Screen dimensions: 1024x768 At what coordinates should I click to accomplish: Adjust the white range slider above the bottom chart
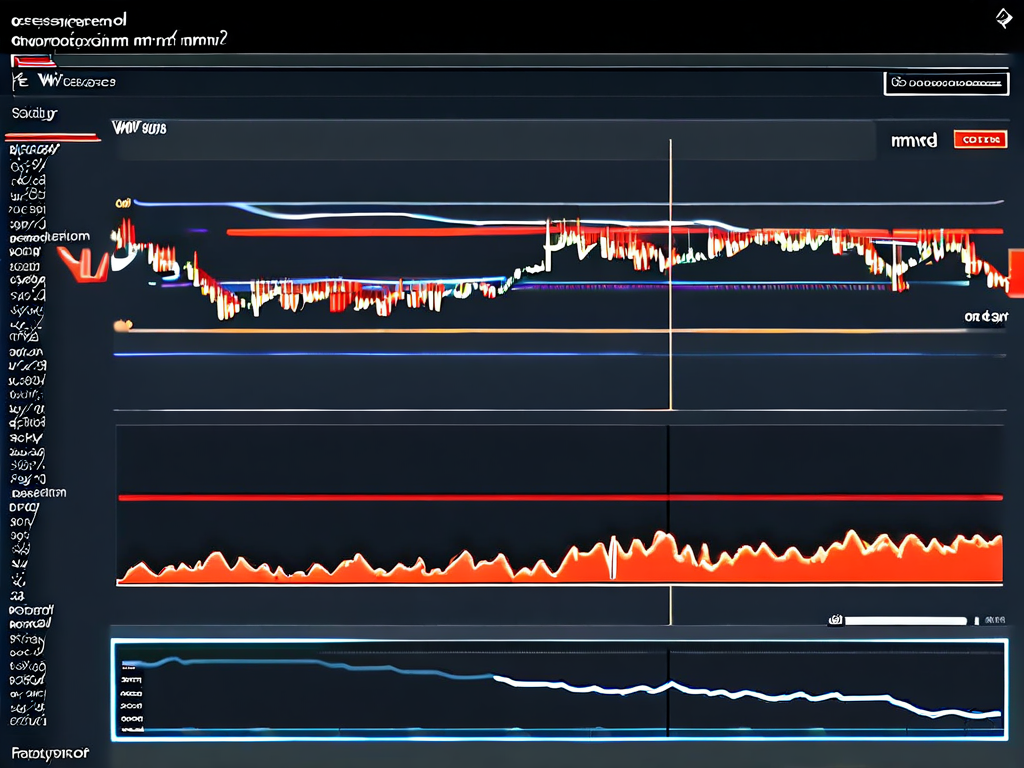coord(906,620)
